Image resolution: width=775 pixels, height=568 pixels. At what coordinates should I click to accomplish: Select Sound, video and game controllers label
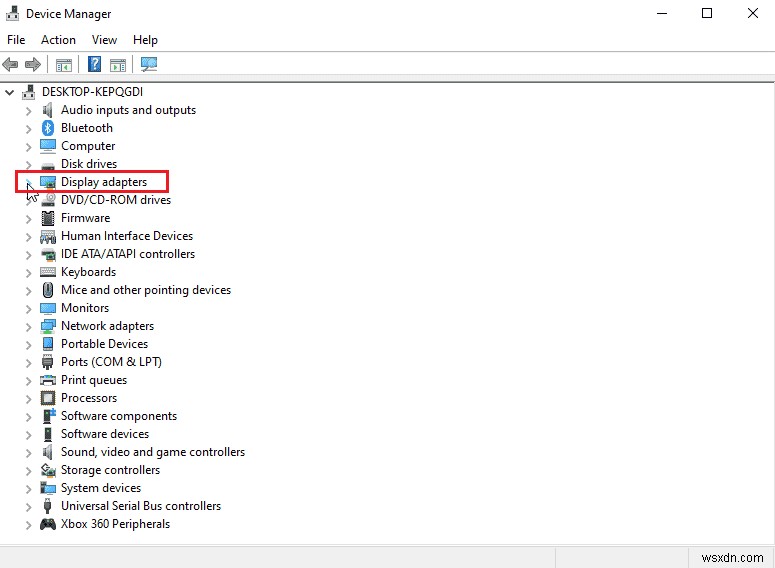153,452
